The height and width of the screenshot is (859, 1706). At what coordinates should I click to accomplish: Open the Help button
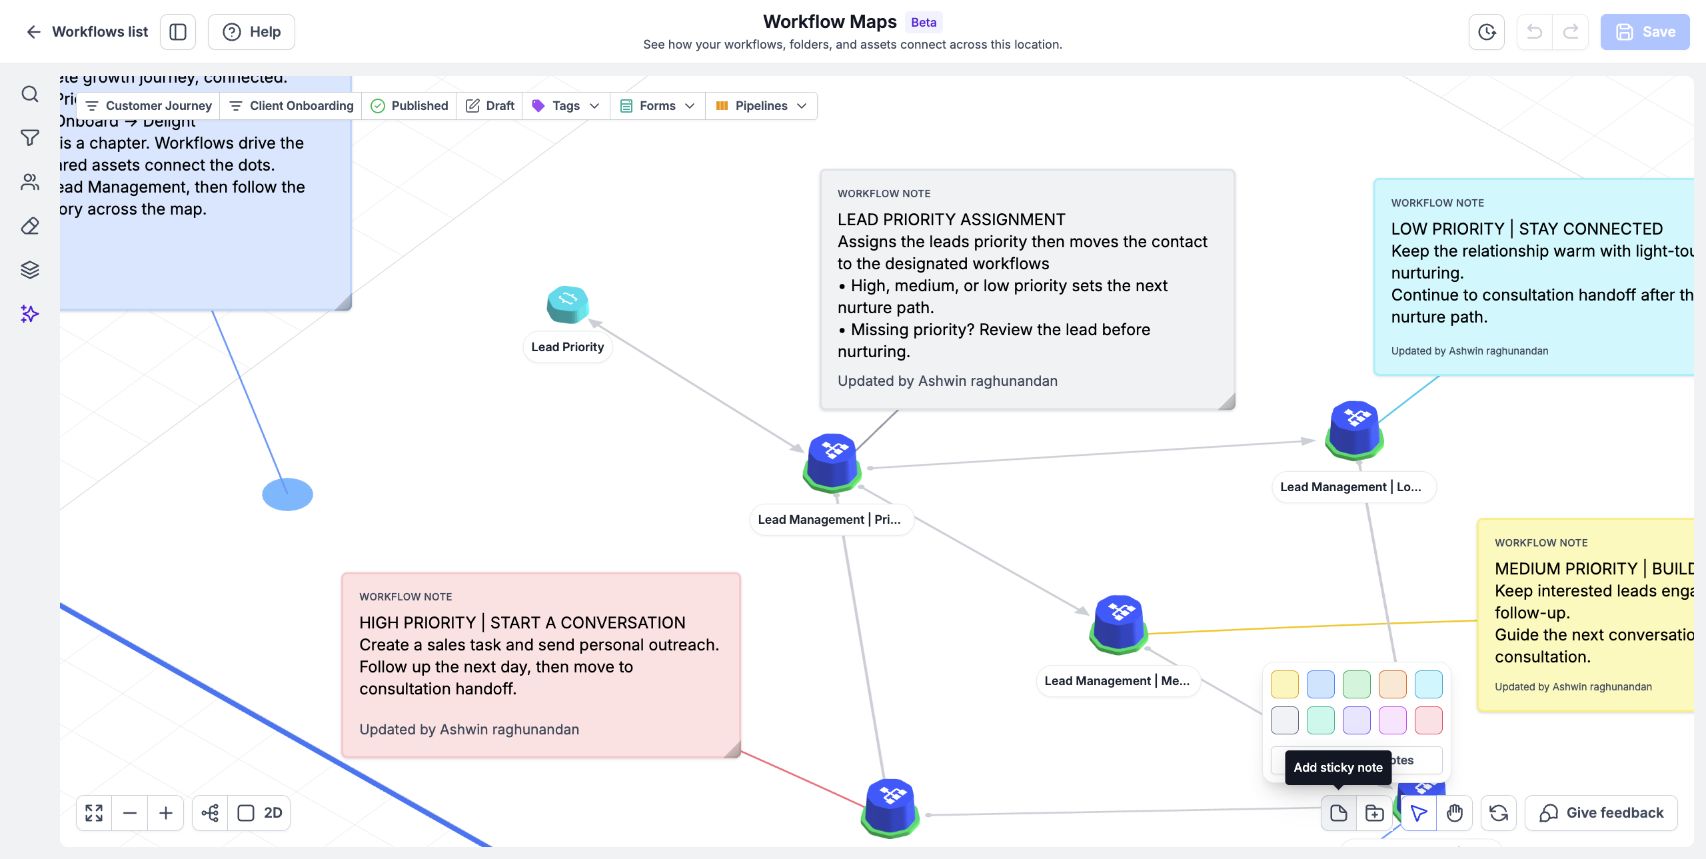tap(251, 32)
